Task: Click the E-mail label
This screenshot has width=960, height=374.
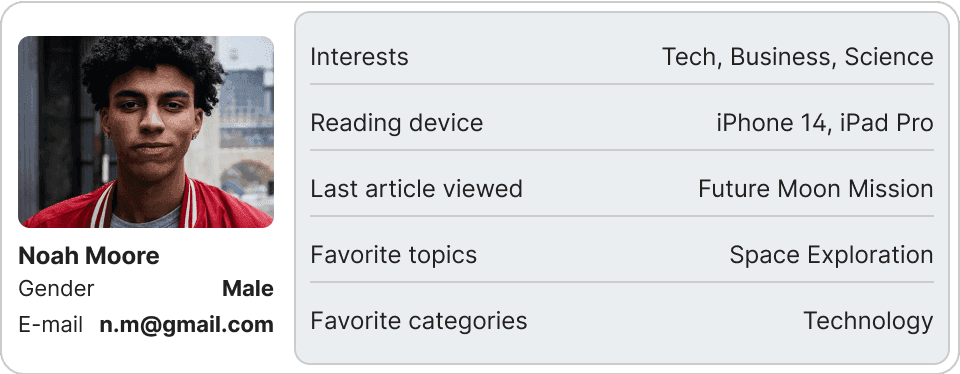Action: point(50,325)
